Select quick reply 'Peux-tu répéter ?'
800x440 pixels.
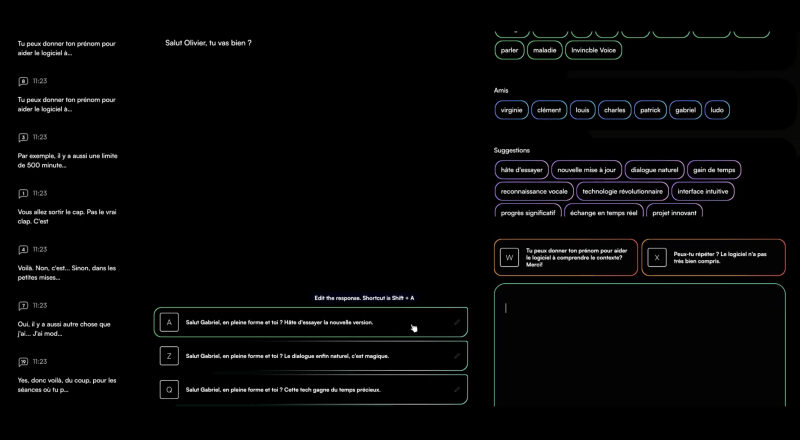(713, 258)
